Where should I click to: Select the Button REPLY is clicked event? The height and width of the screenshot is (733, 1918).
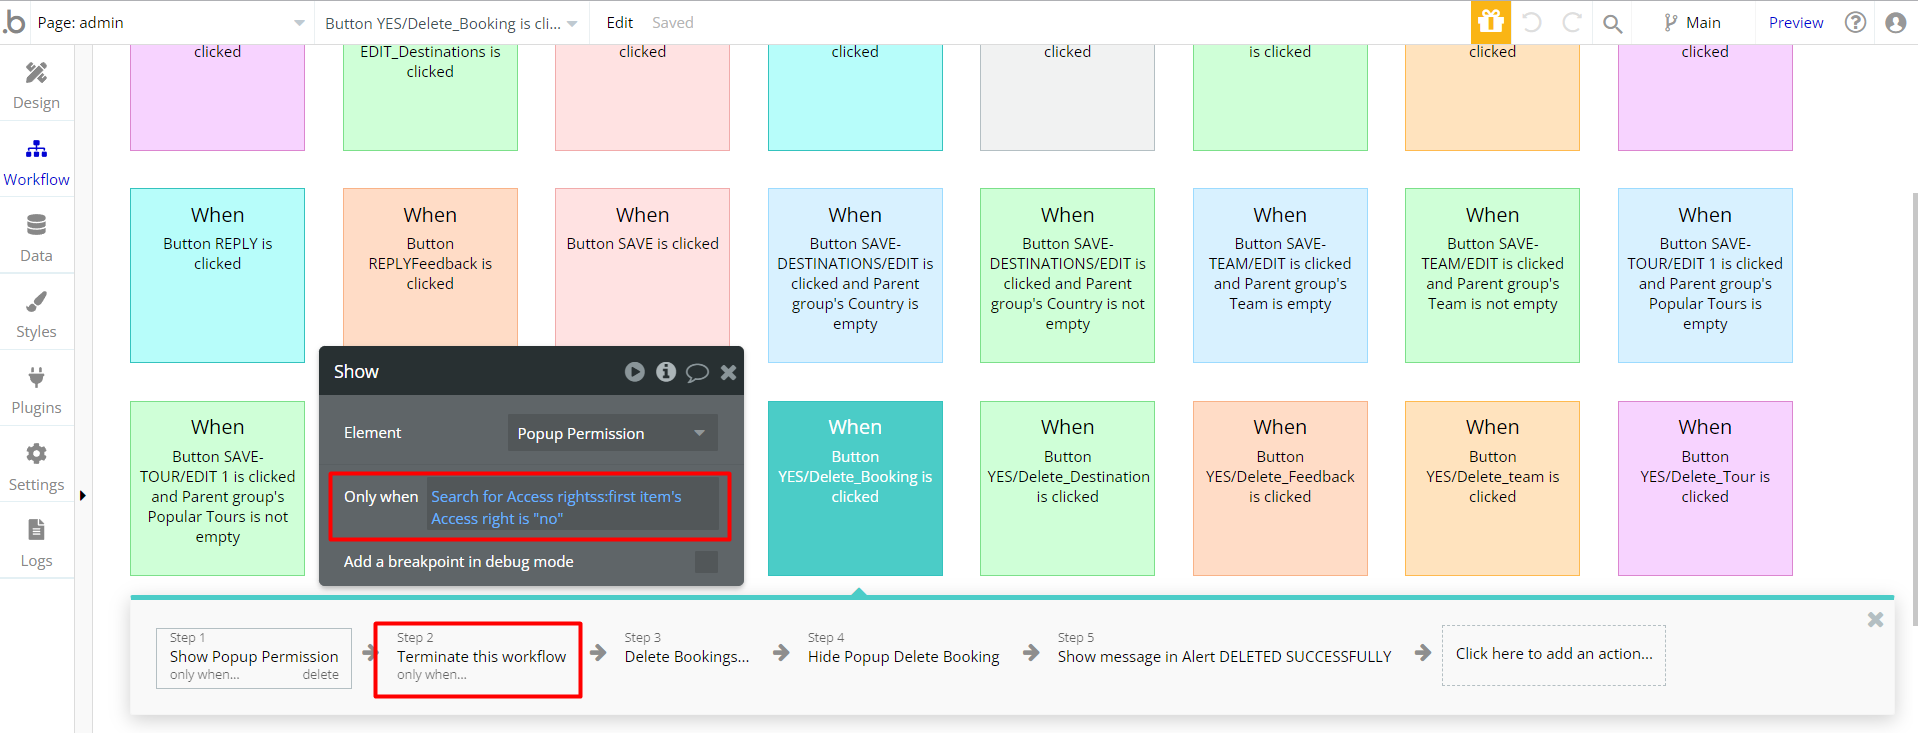pyautogui.click(x=217, y=275)
